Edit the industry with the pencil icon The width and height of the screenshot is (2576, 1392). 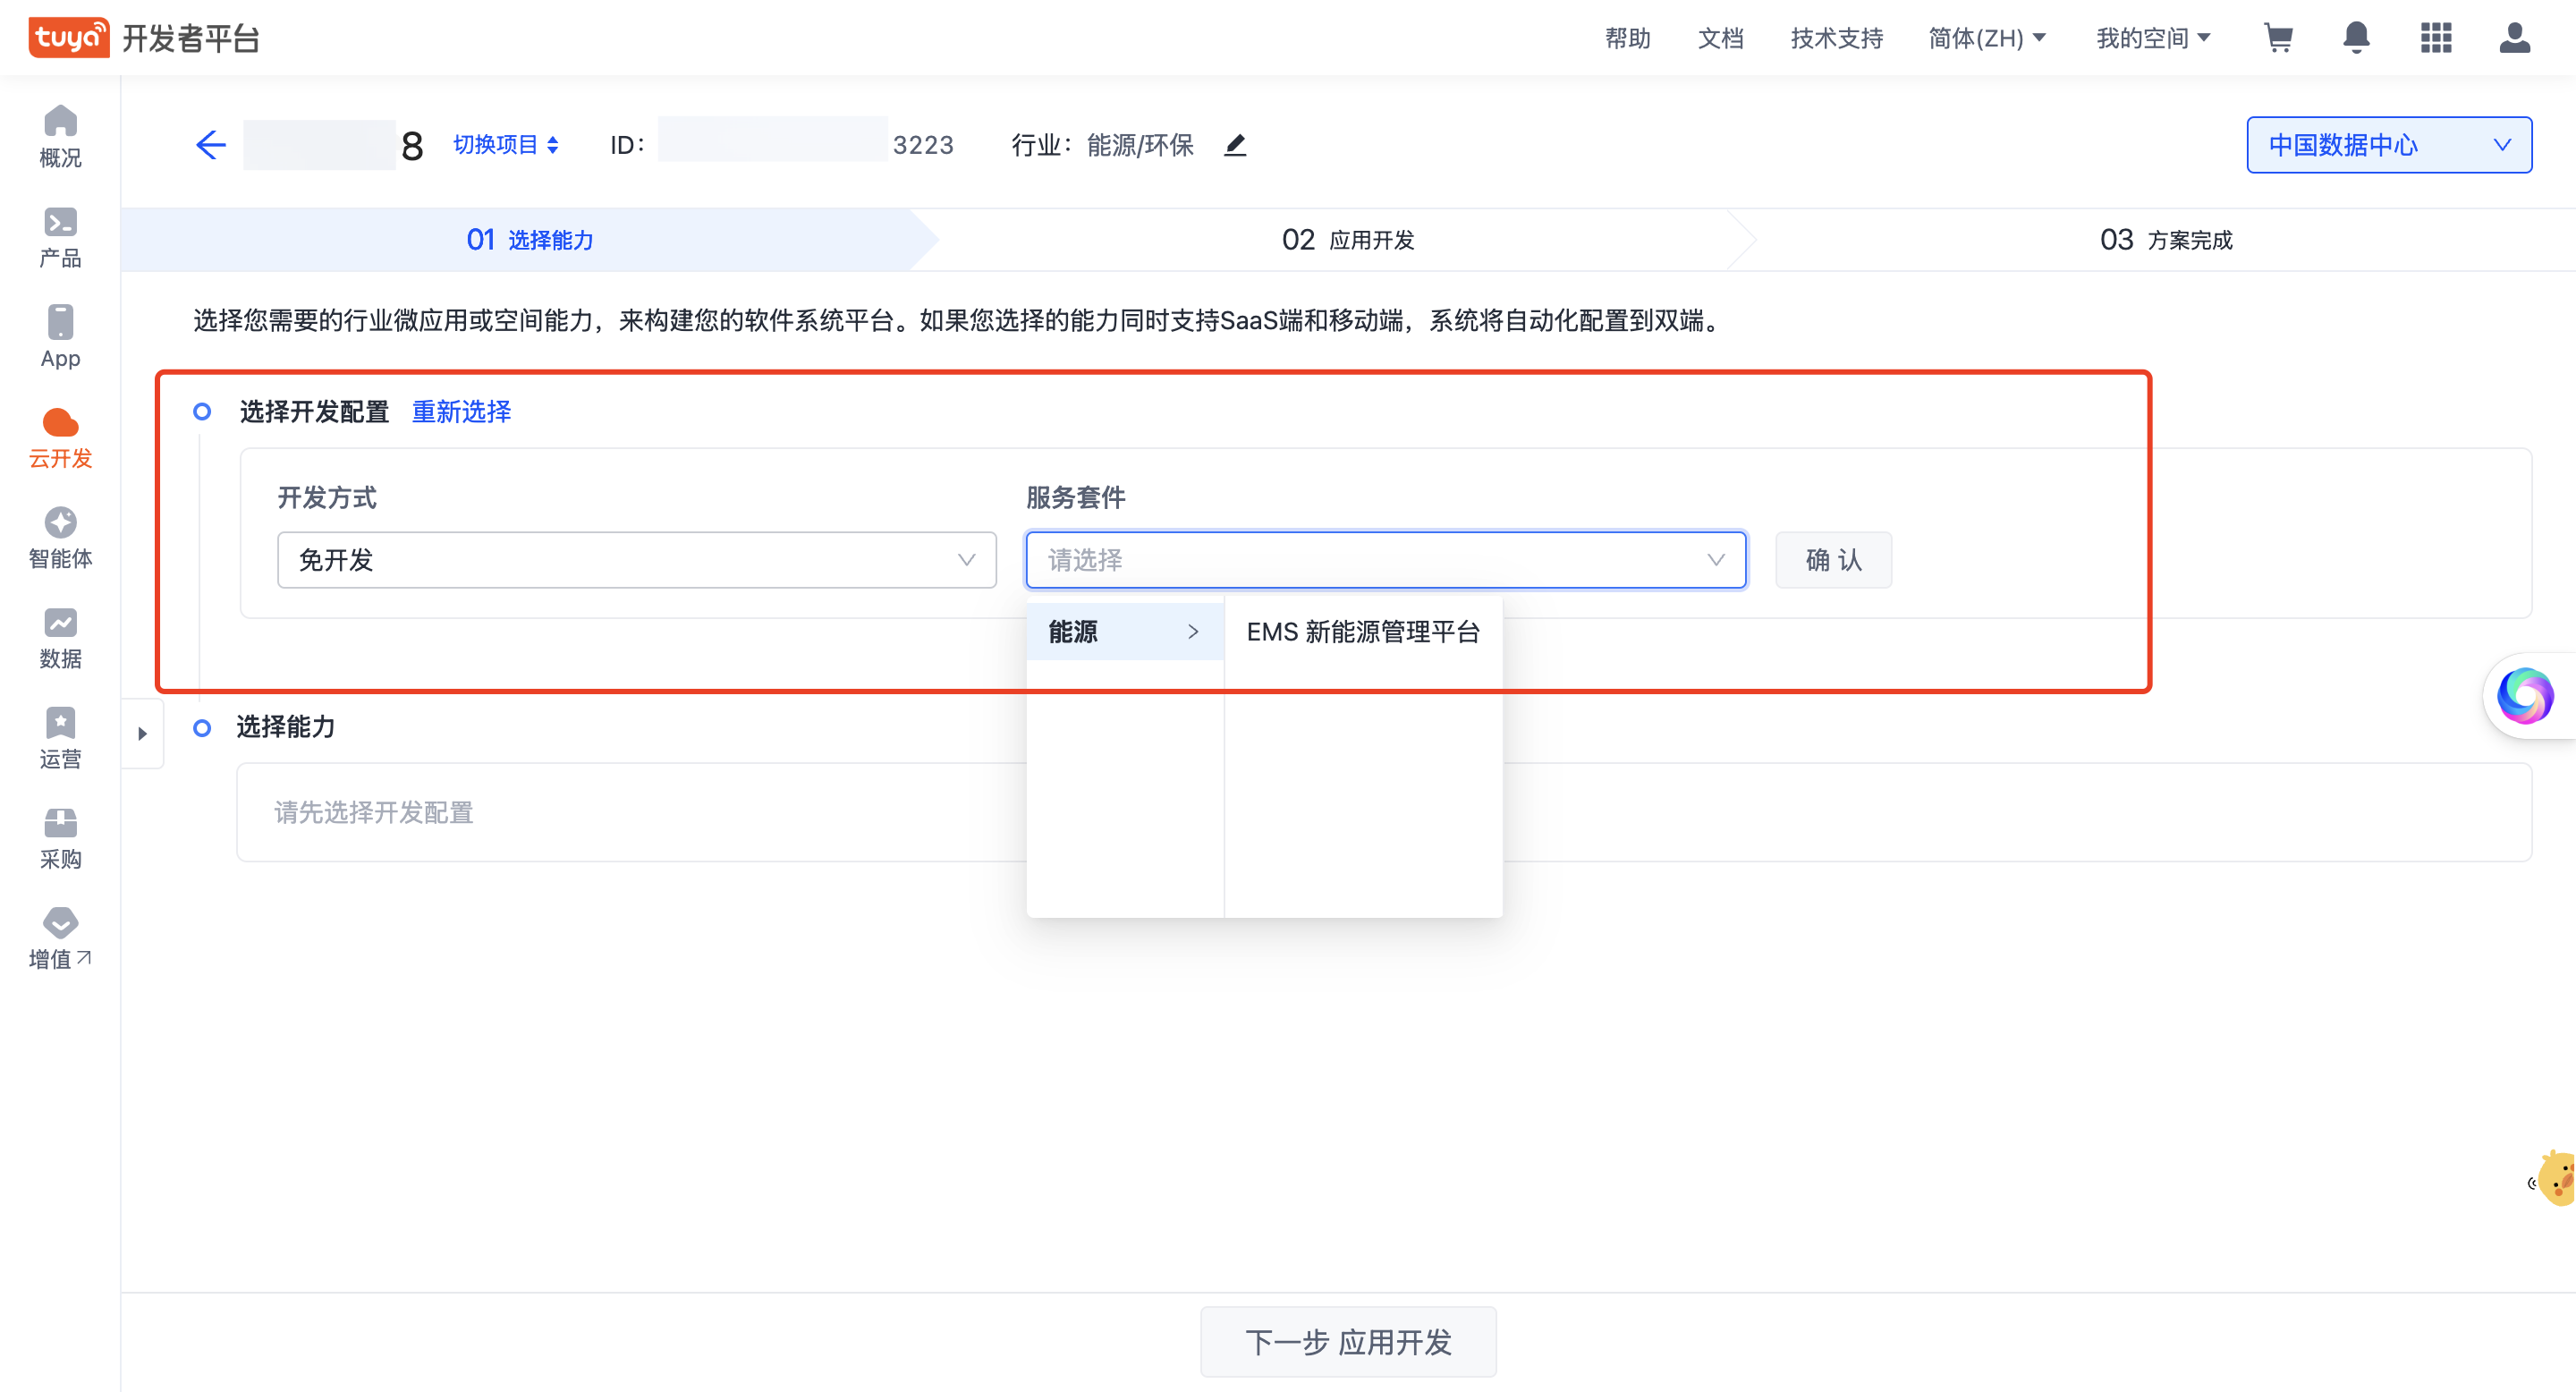point(1235,145)
